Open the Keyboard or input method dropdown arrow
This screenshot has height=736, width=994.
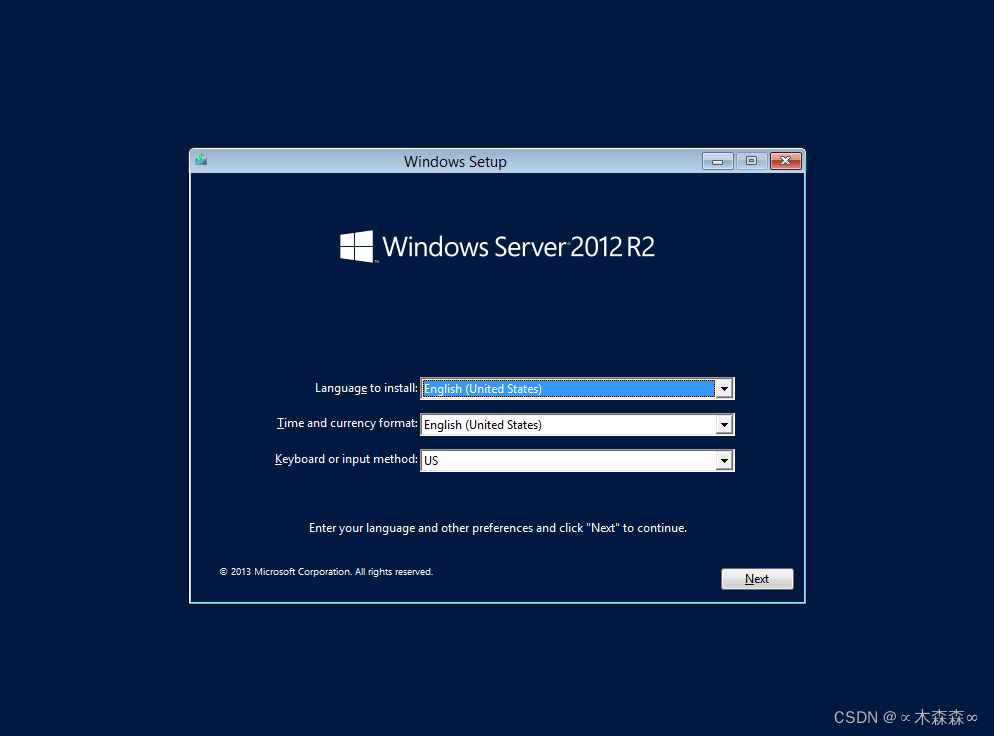tap(724, 461)
